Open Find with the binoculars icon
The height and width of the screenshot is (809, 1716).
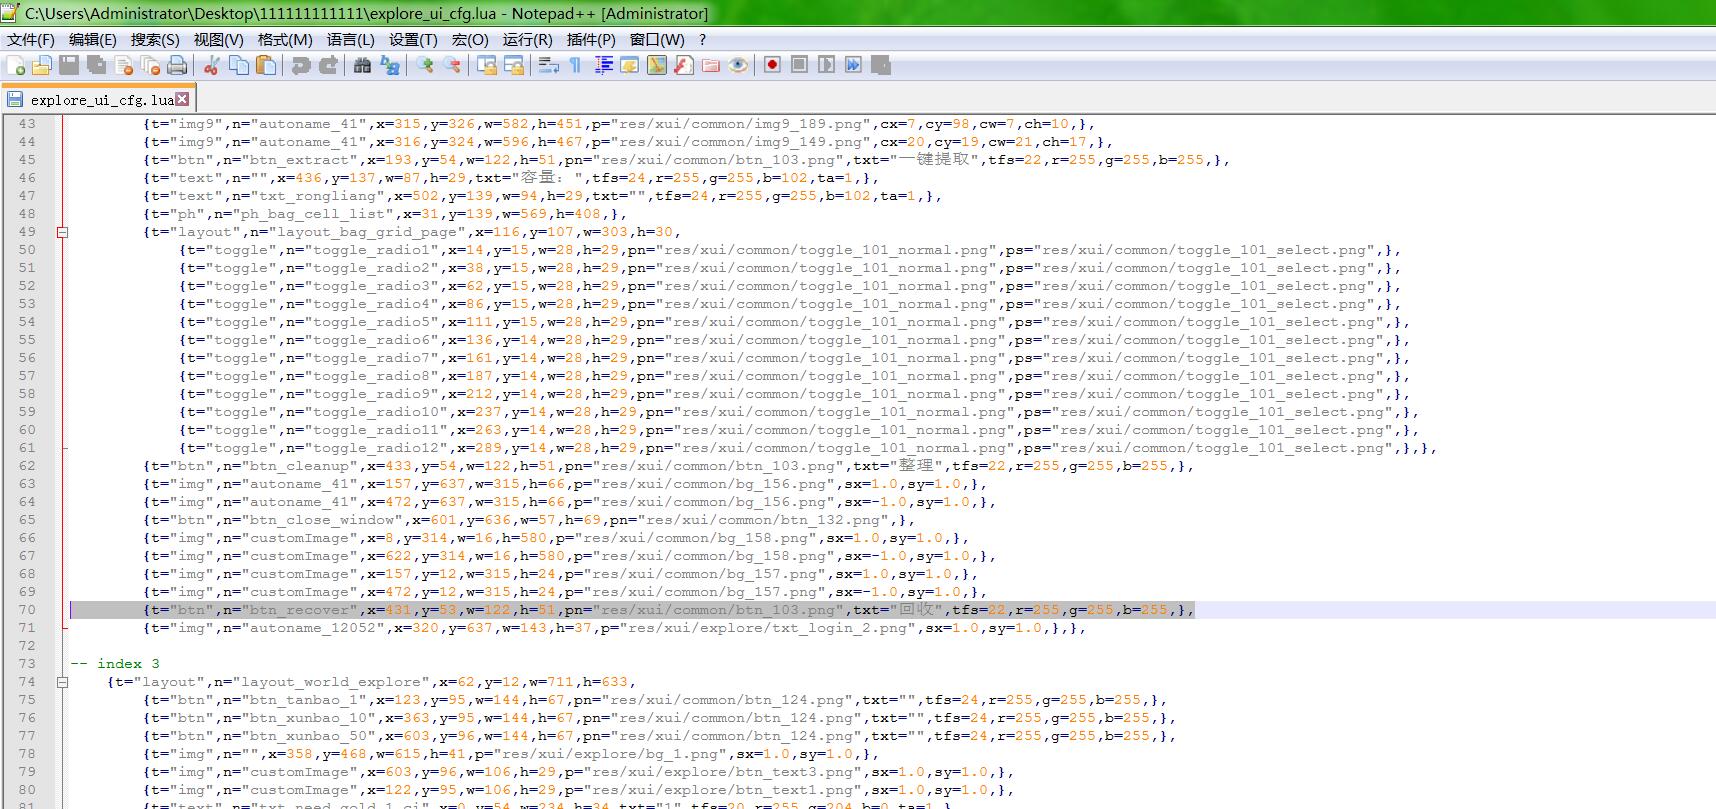[362, 66]
